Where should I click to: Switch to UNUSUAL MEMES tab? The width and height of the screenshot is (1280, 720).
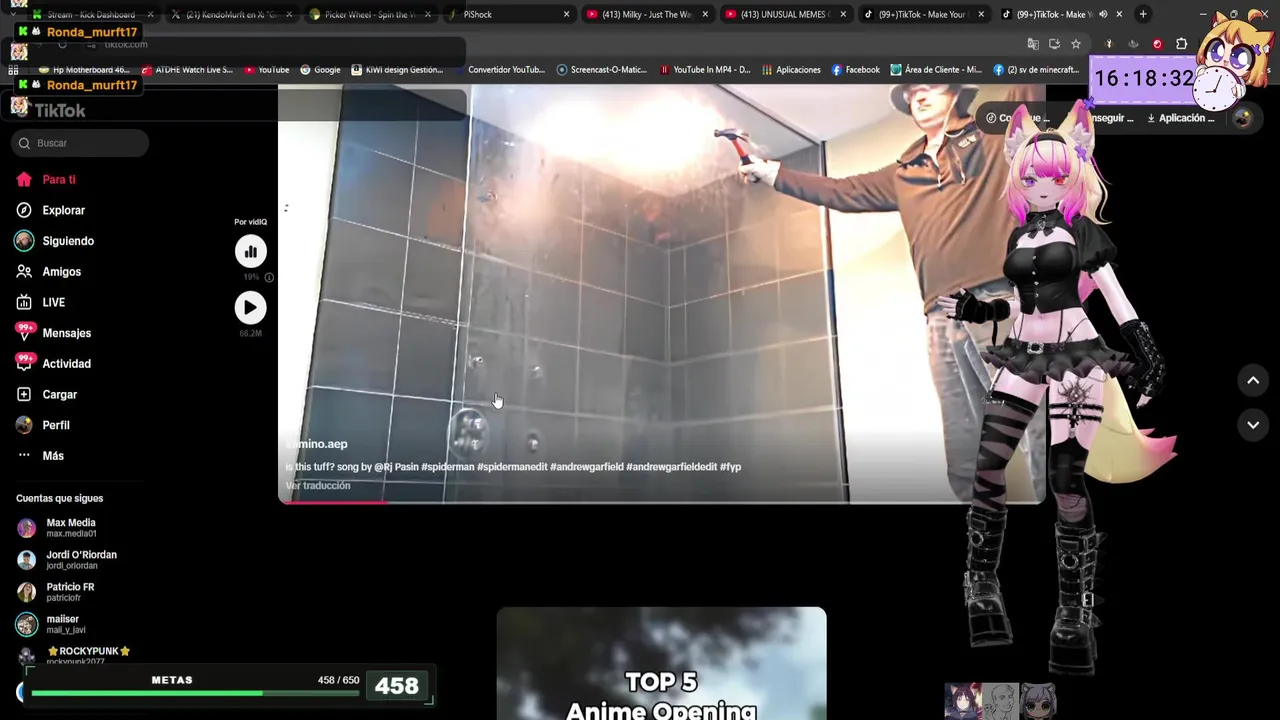[784, 15]
